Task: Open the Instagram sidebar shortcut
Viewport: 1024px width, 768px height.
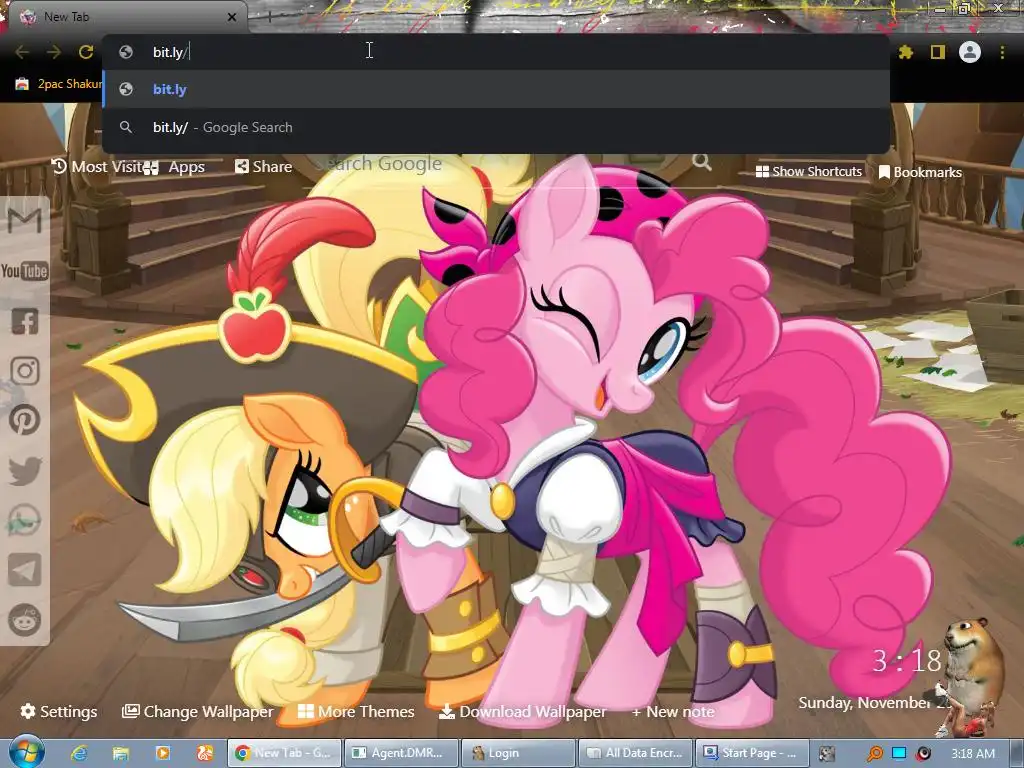Action: [x=25, y=371]
